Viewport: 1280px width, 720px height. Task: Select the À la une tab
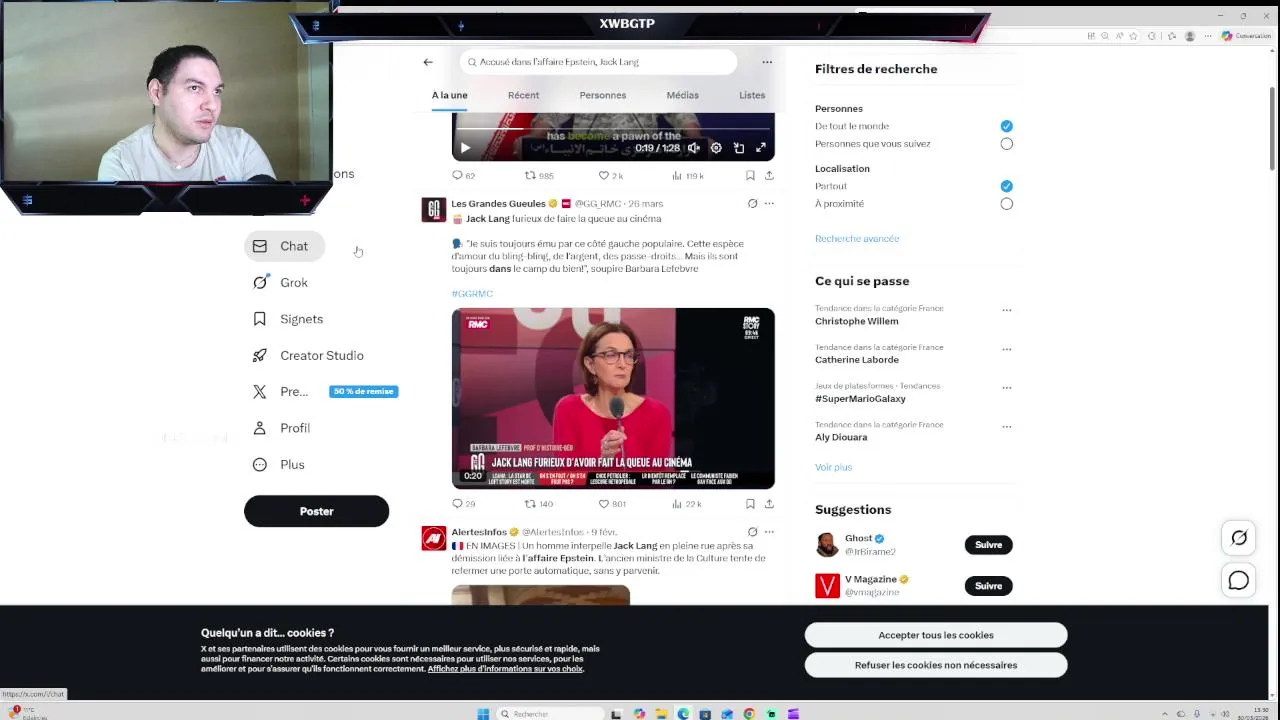(449, 95)
